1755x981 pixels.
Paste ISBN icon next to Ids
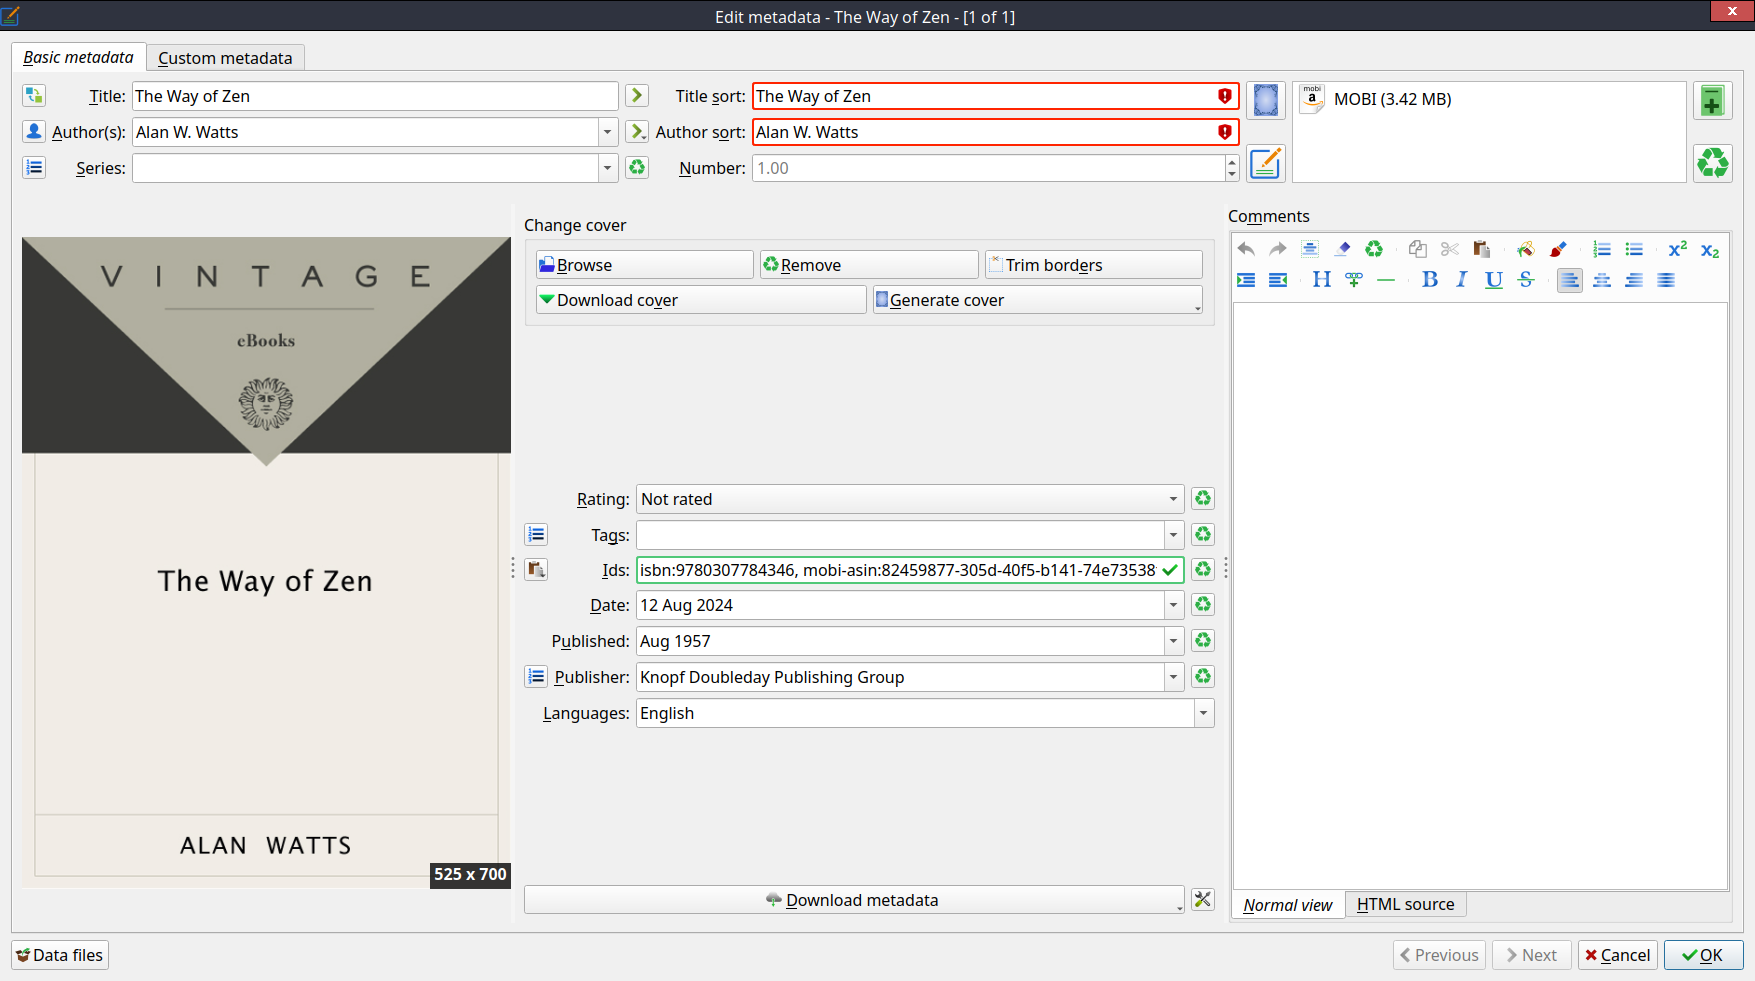click(x=536, y=570)
